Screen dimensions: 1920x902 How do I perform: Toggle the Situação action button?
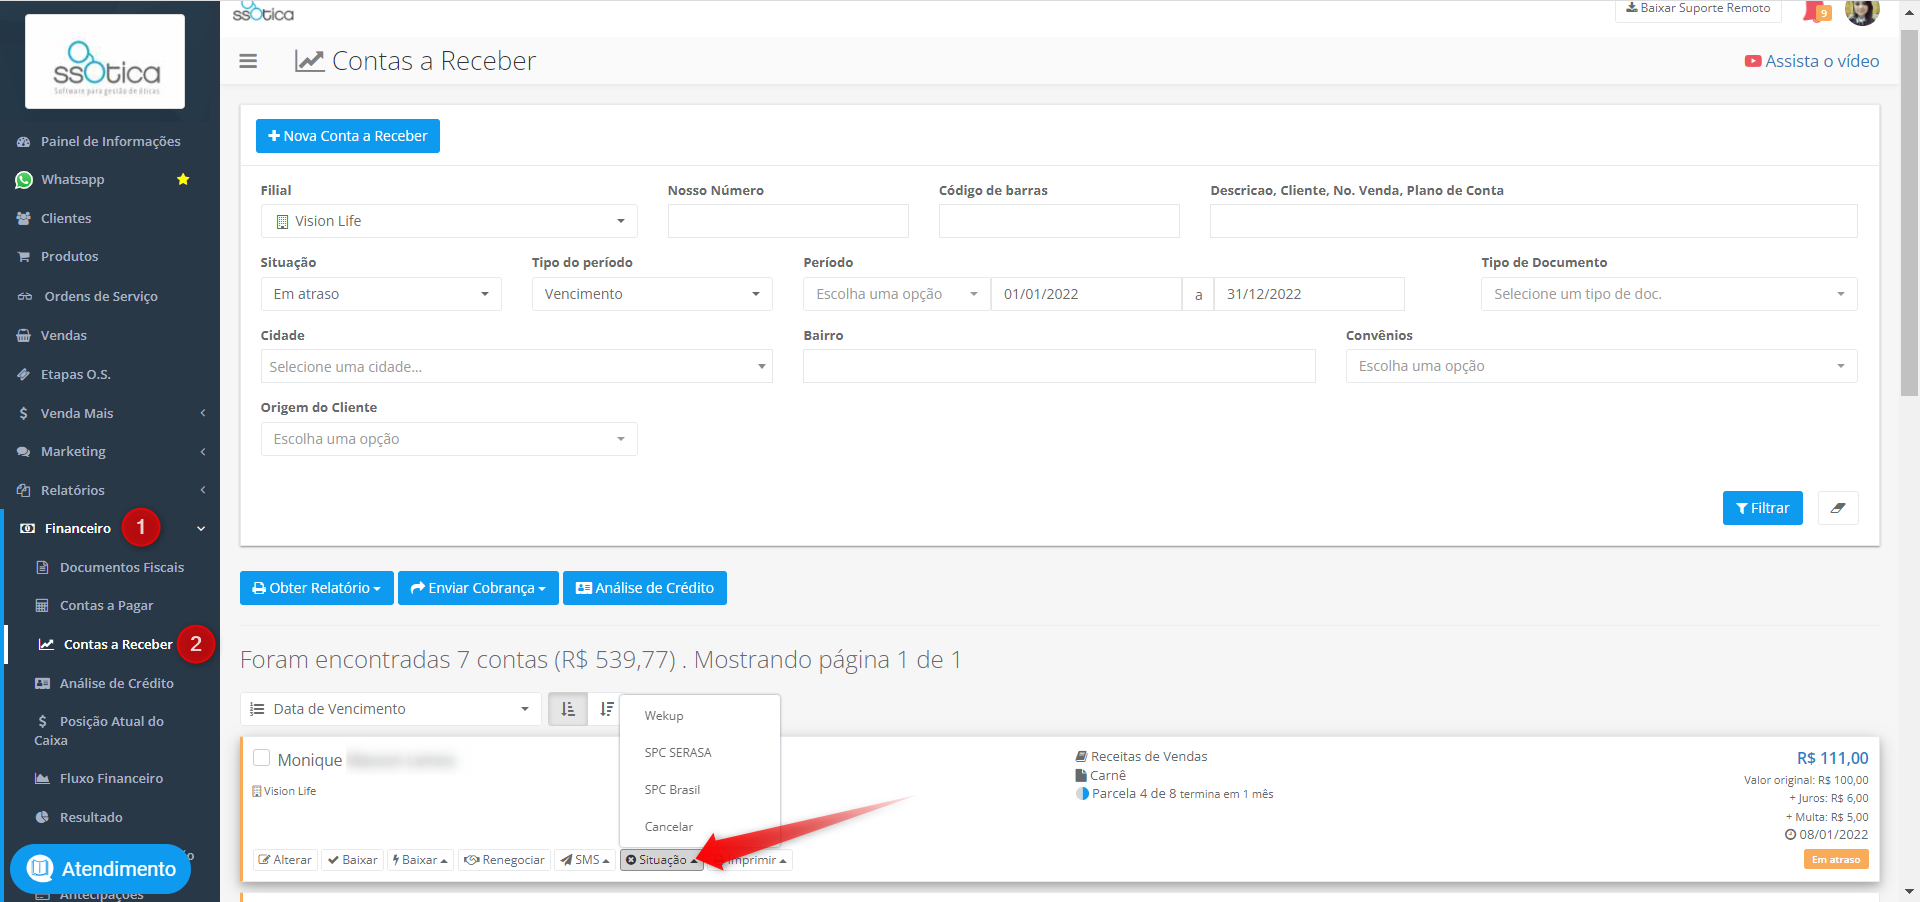click(x=661, y=860)
